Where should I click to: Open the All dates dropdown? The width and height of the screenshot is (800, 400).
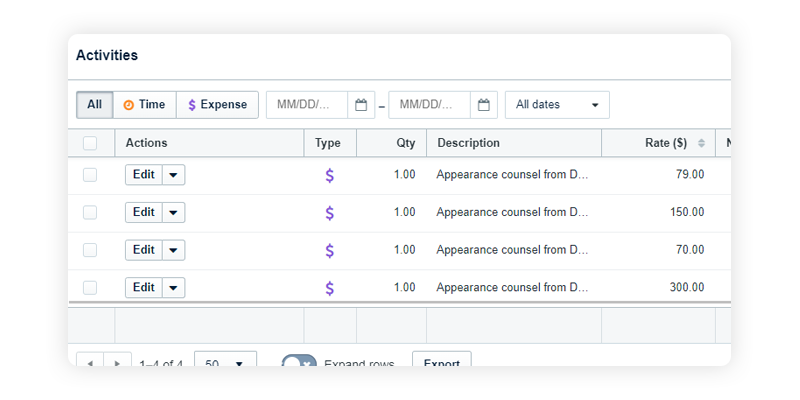click(557, 105)
